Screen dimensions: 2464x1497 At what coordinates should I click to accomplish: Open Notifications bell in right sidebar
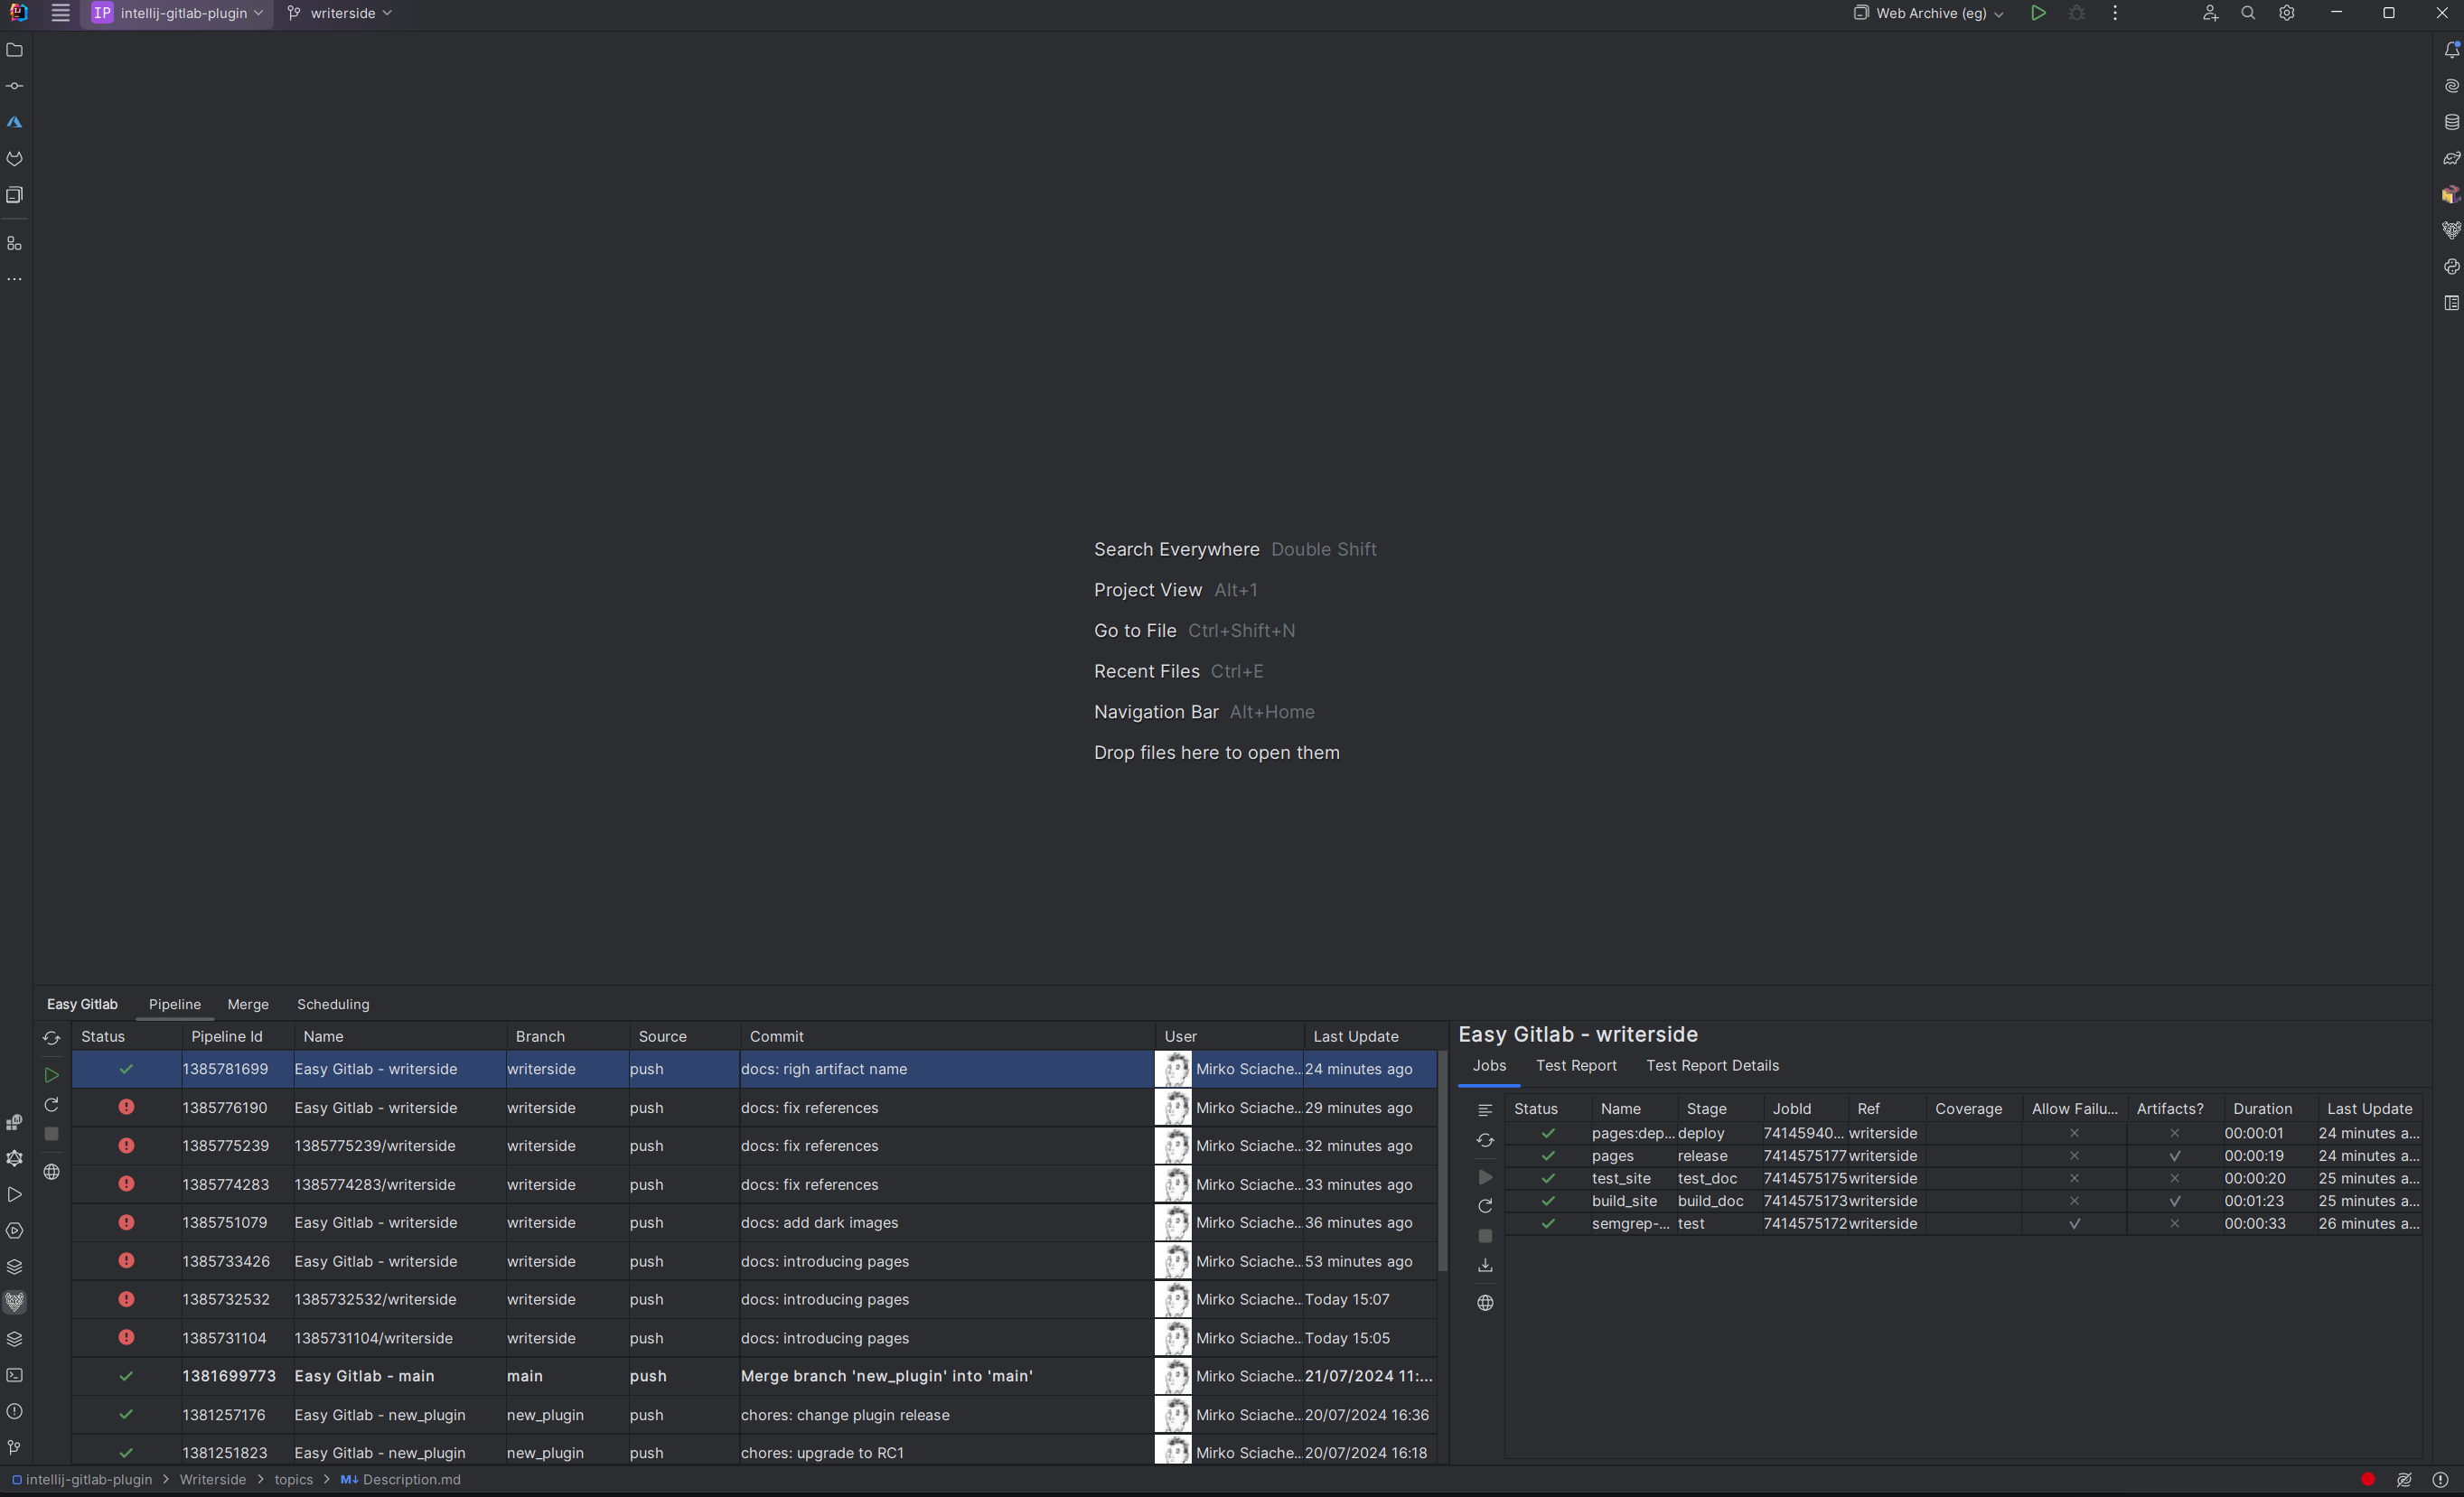2451,50
